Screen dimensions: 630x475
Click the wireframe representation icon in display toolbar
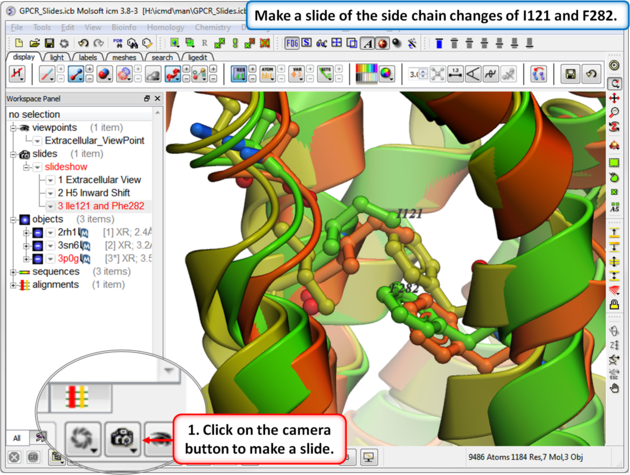[x=48, y=74]
